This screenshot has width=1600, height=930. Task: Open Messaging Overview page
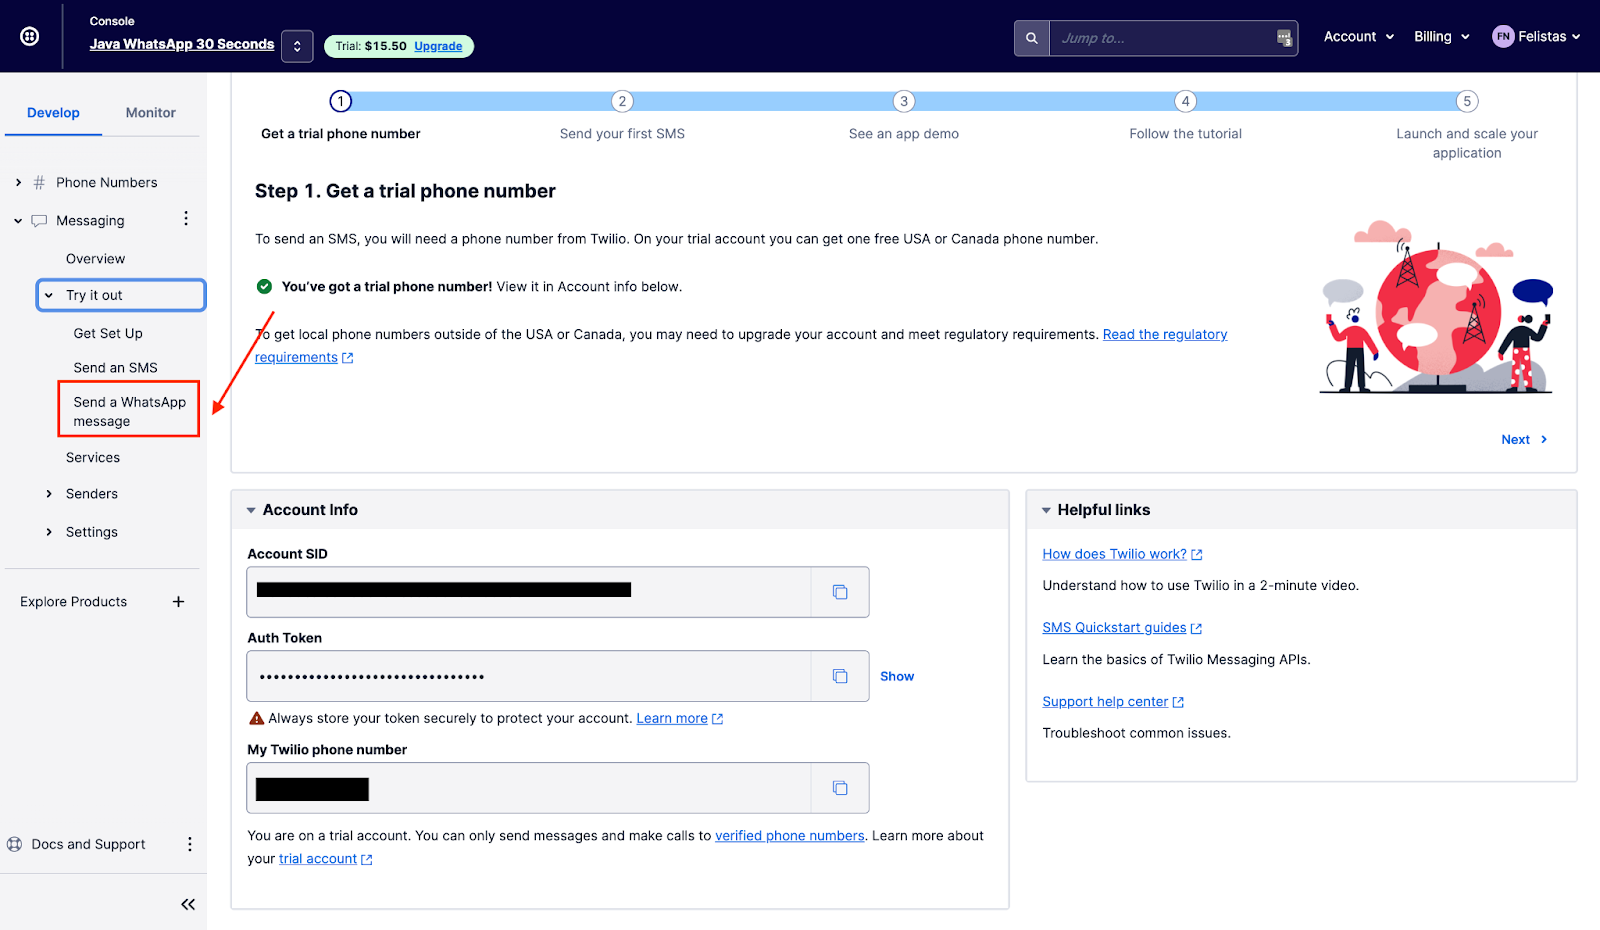tap(96, 259)
